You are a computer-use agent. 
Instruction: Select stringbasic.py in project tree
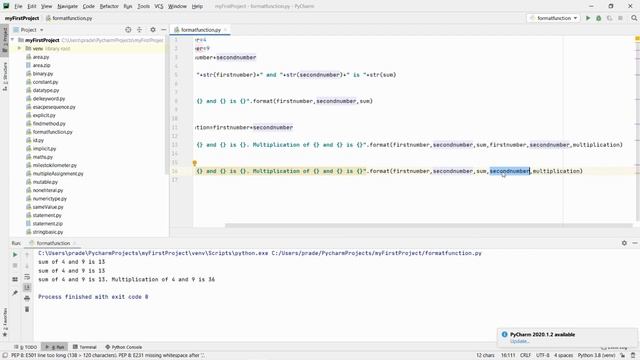[48, 232]
